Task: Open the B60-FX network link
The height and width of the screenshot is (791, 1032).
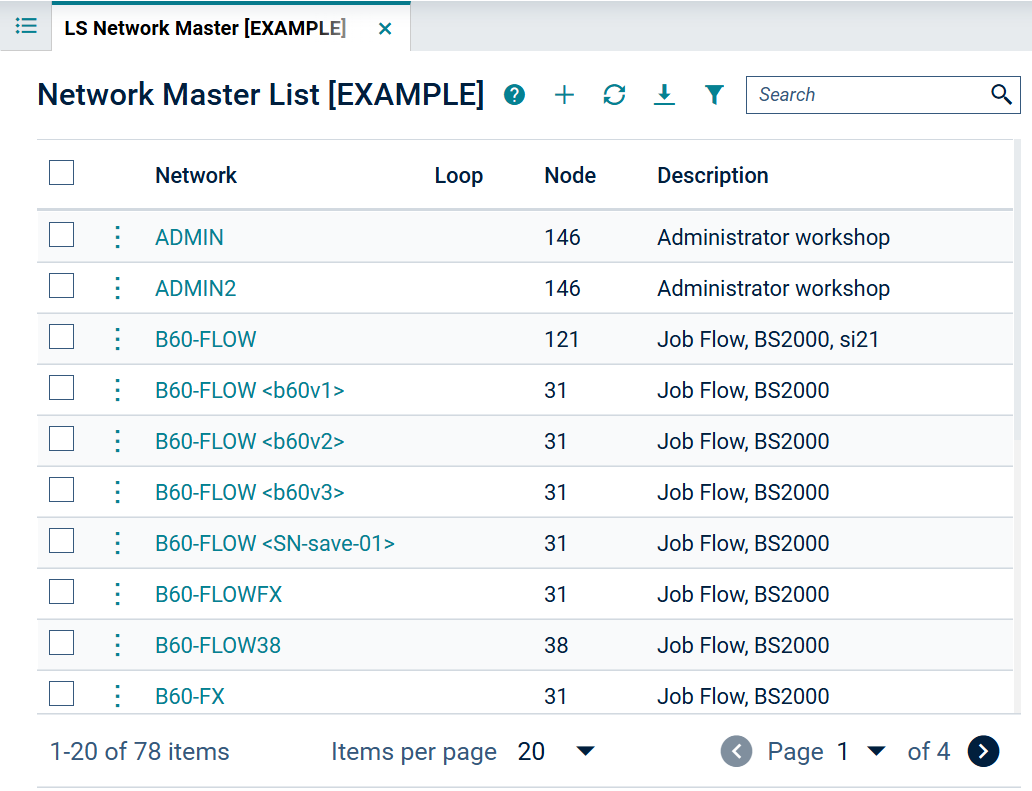Action: point(190,696)
